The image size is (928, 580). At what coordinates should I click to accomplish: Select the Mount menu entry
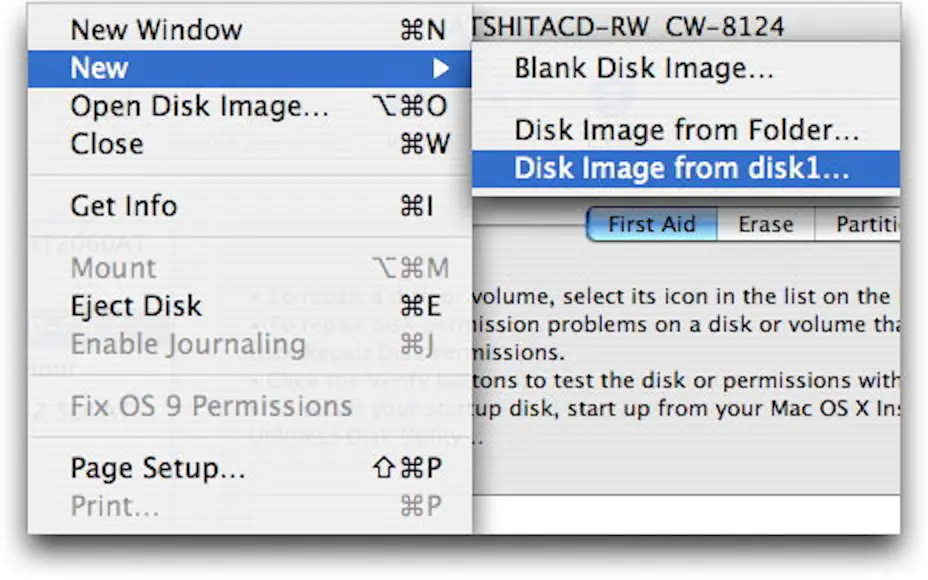114,268
